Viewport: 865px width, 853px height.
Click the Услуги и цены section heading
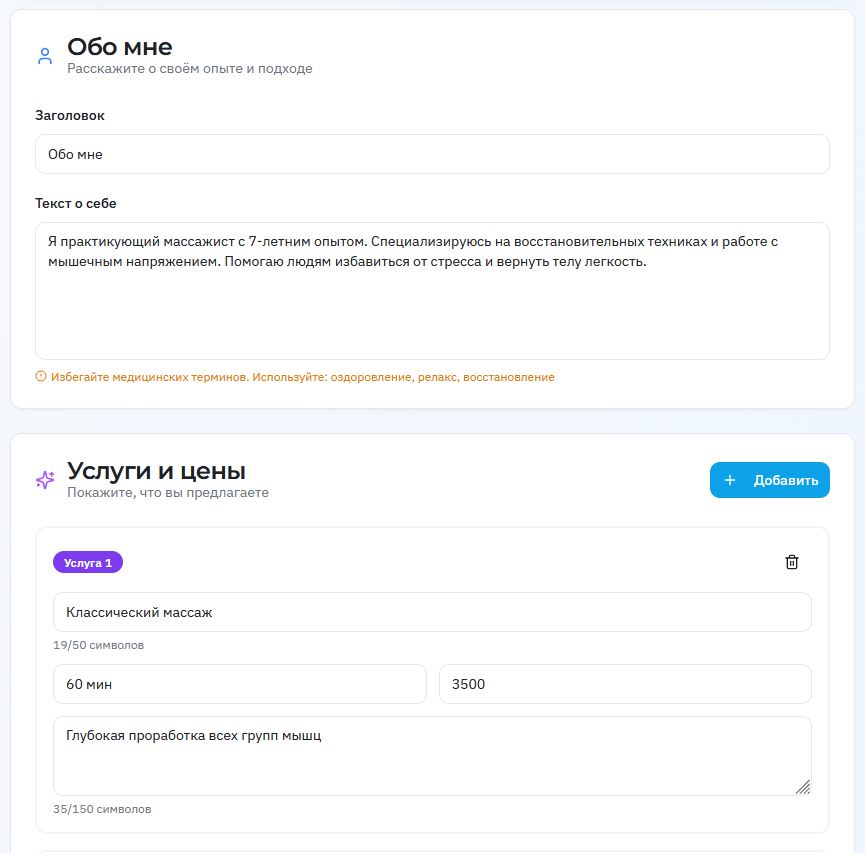pyautogui.click(x=156, y=471)
